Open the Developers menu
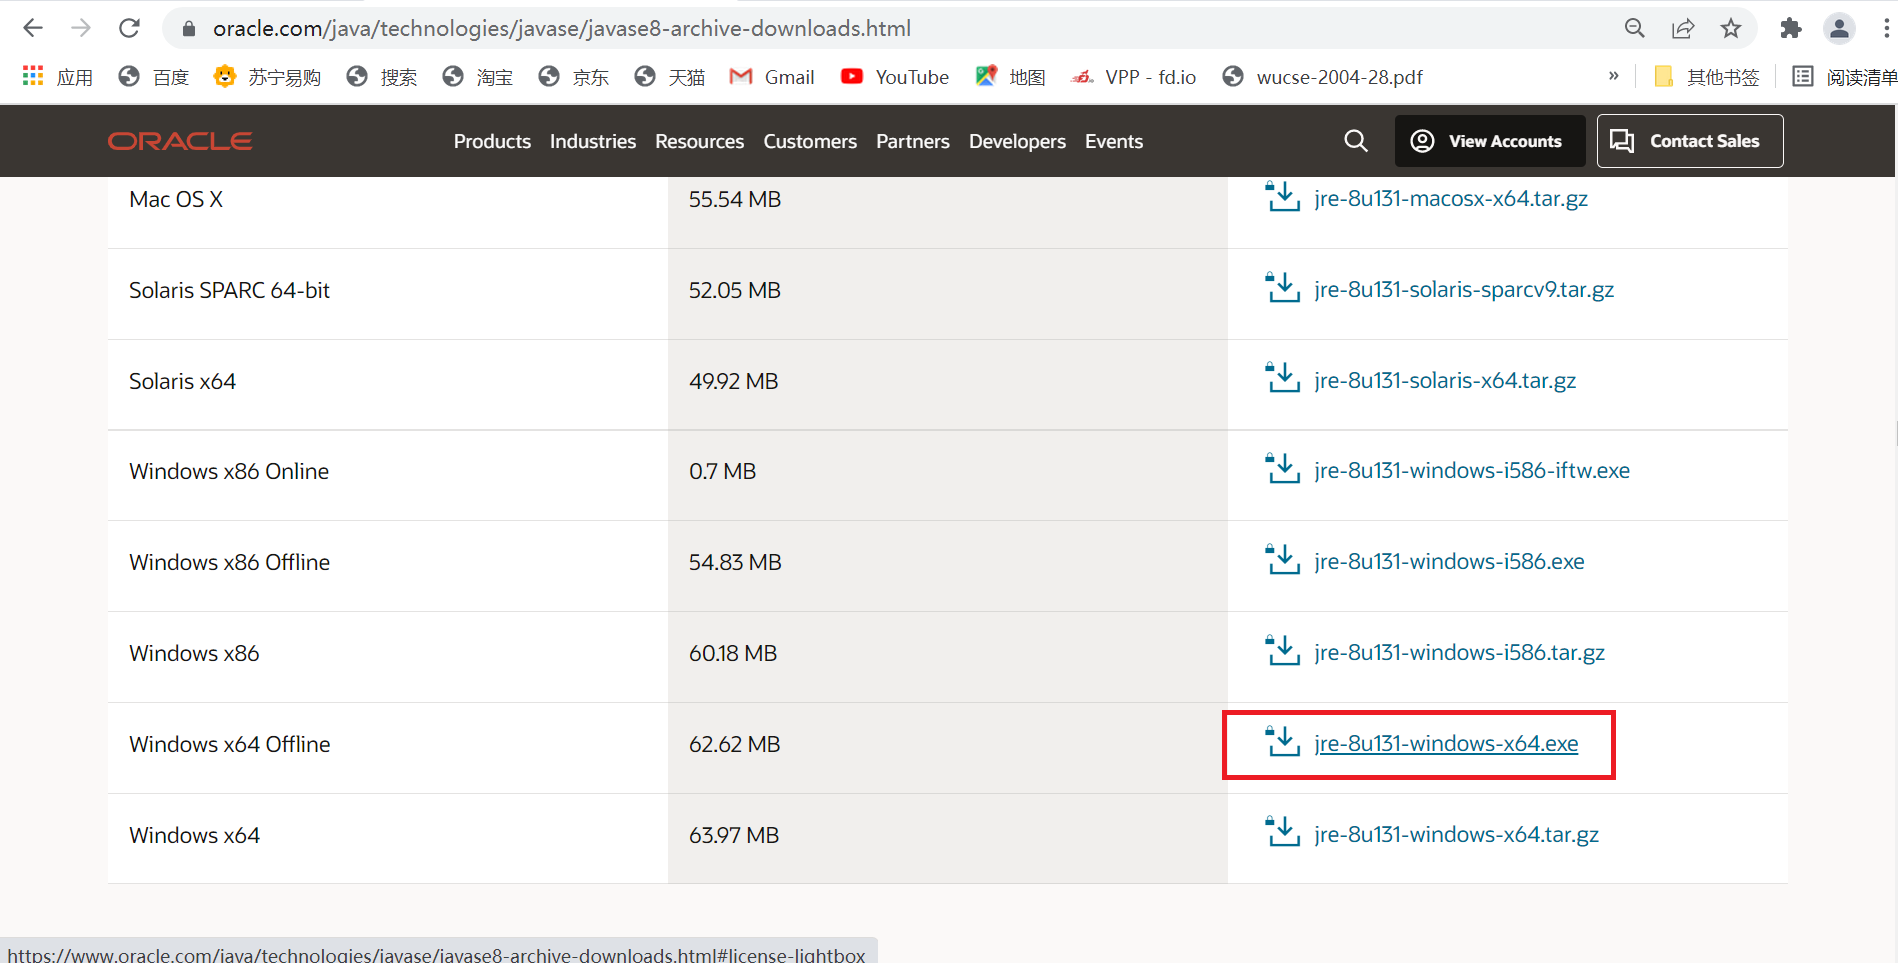Image resolution: width=1898 pixels, height=963 pixels. tap(1017, 141)
